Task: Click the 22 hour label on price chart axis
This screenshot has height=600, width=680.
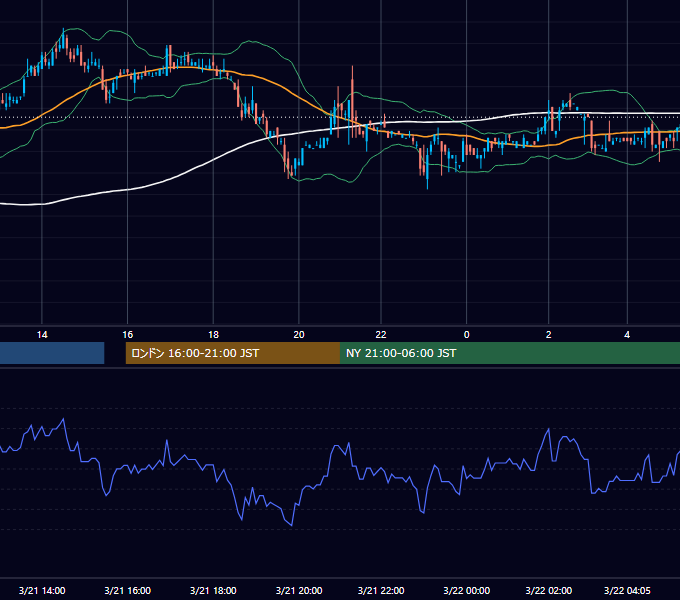Action: (381, 335)
